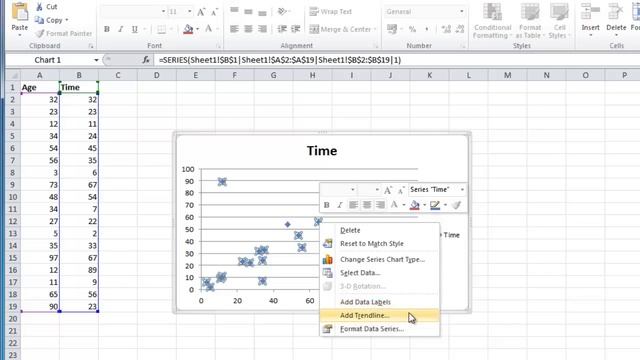Toggle Italic in the ribbon Font group
Viewport: 640px width, 360px height.
click(x=120, y=29)
